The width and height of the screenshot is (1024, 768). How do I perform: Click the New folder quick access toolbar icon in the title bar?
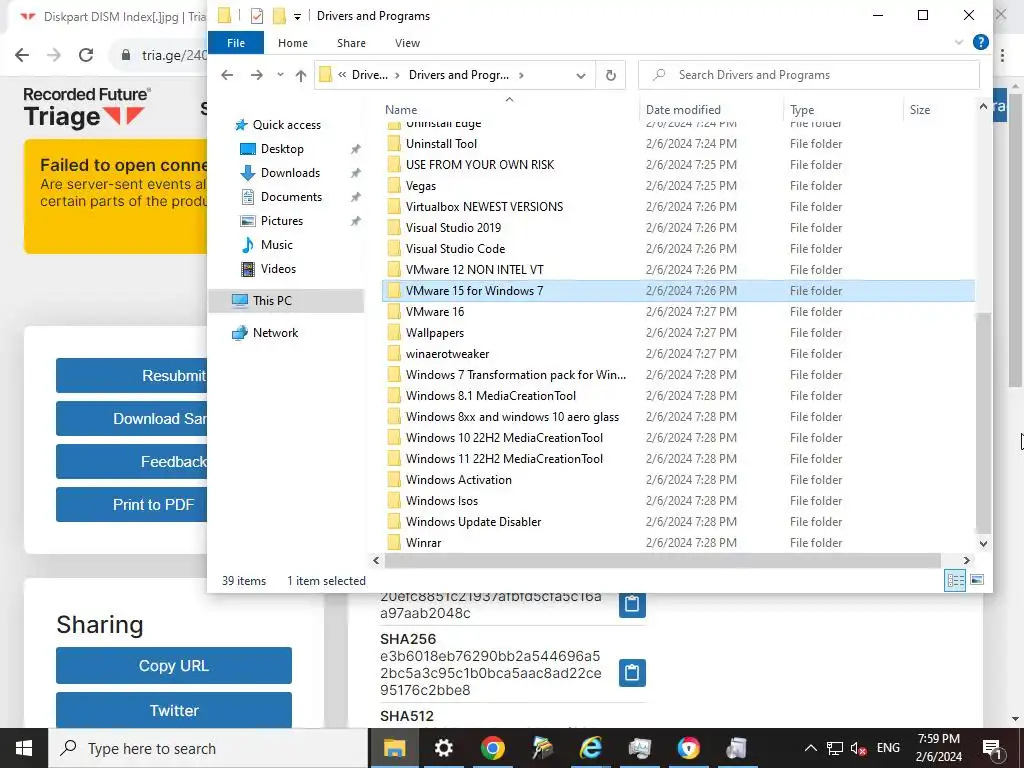(279, 16)
